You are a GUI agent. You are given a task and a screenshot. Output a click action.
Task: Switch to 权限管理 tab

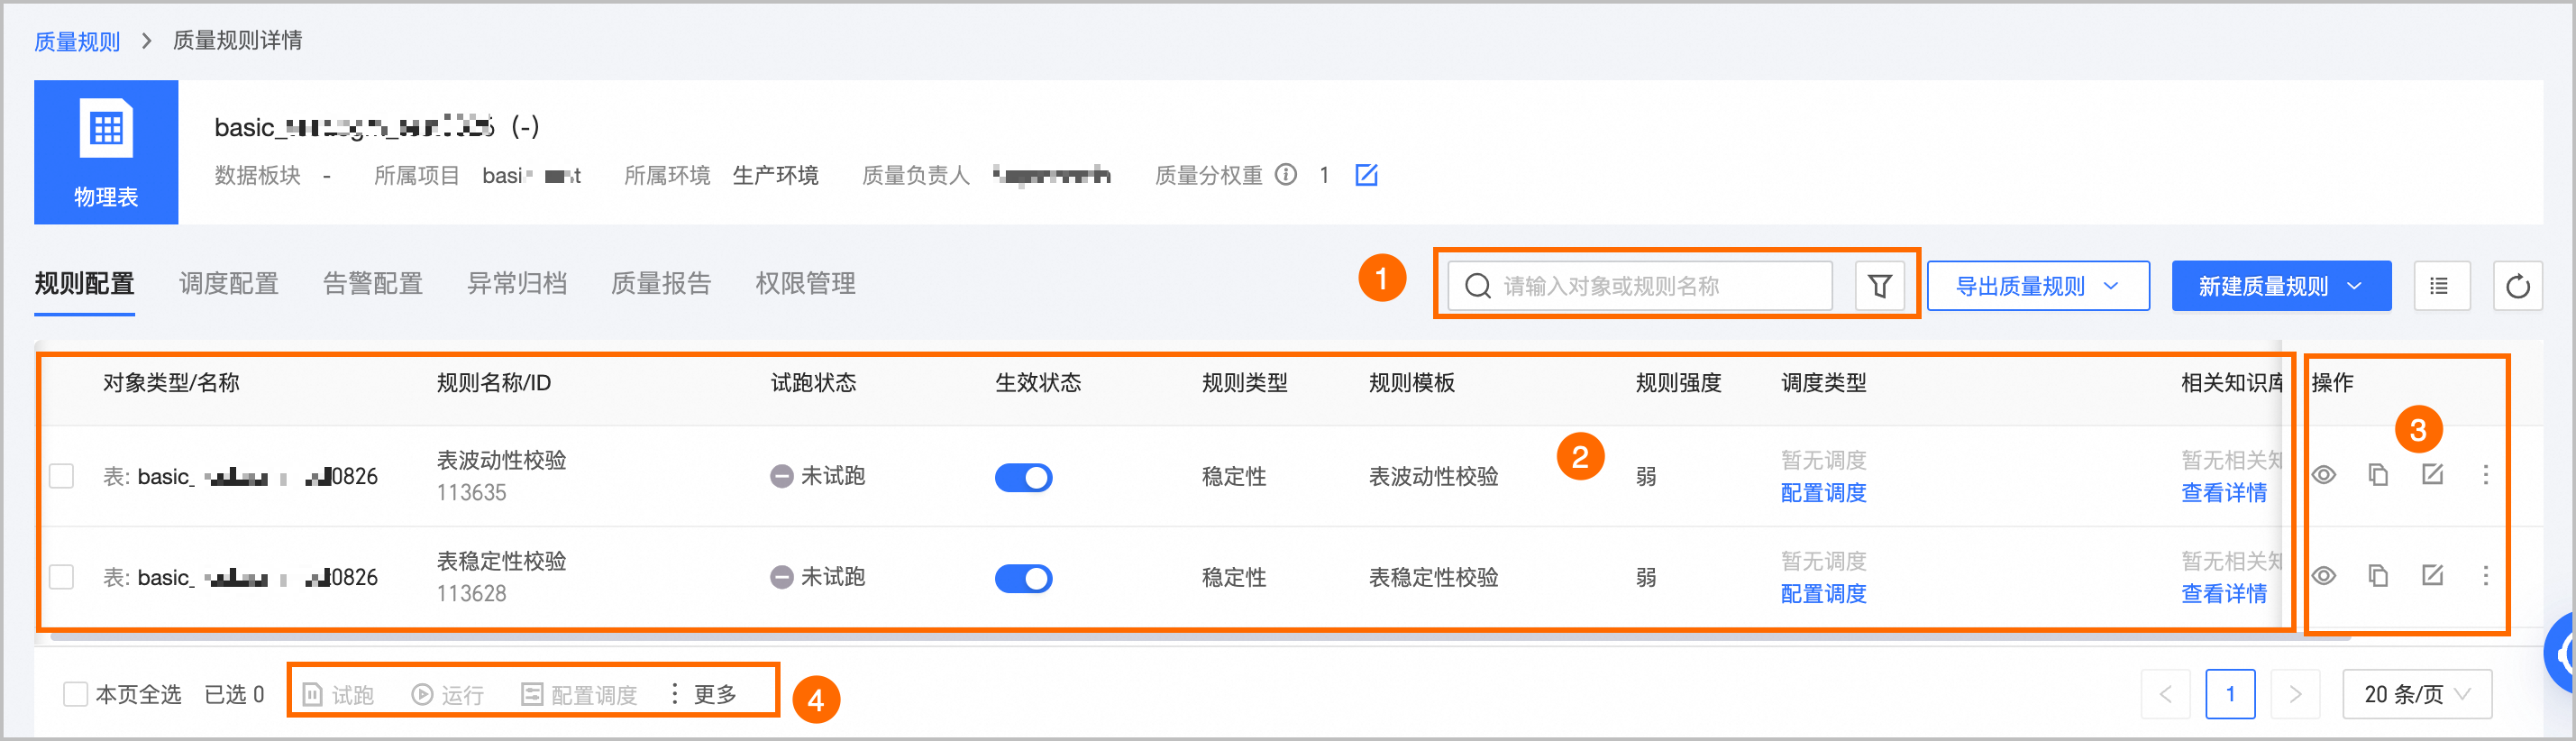[x=805, y=283]
